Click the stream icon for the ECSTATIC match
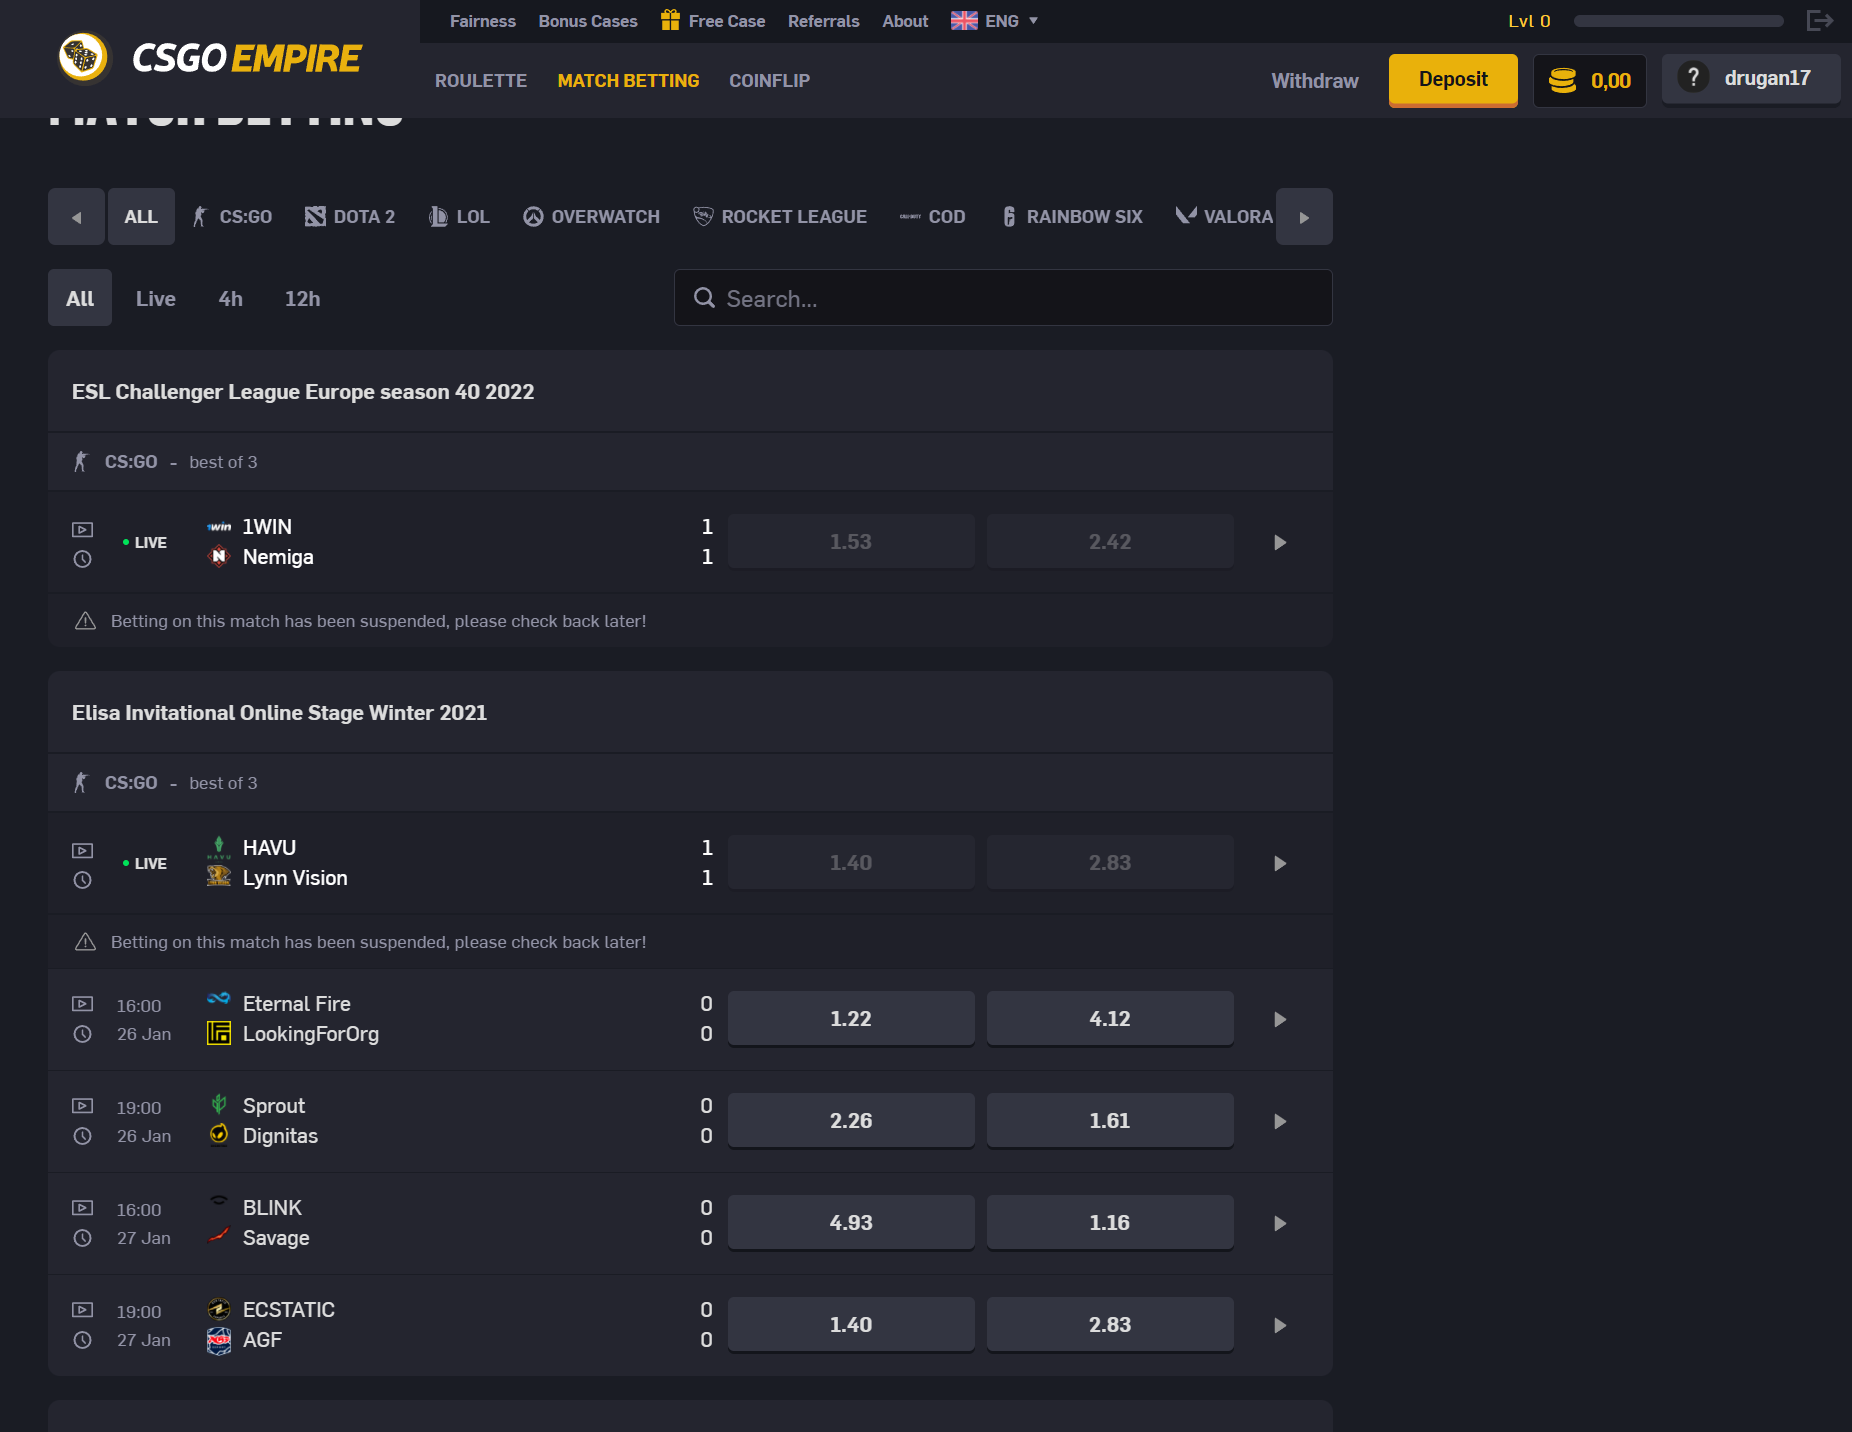This screenshot has height=1432, width=1852. point(83,1309)
